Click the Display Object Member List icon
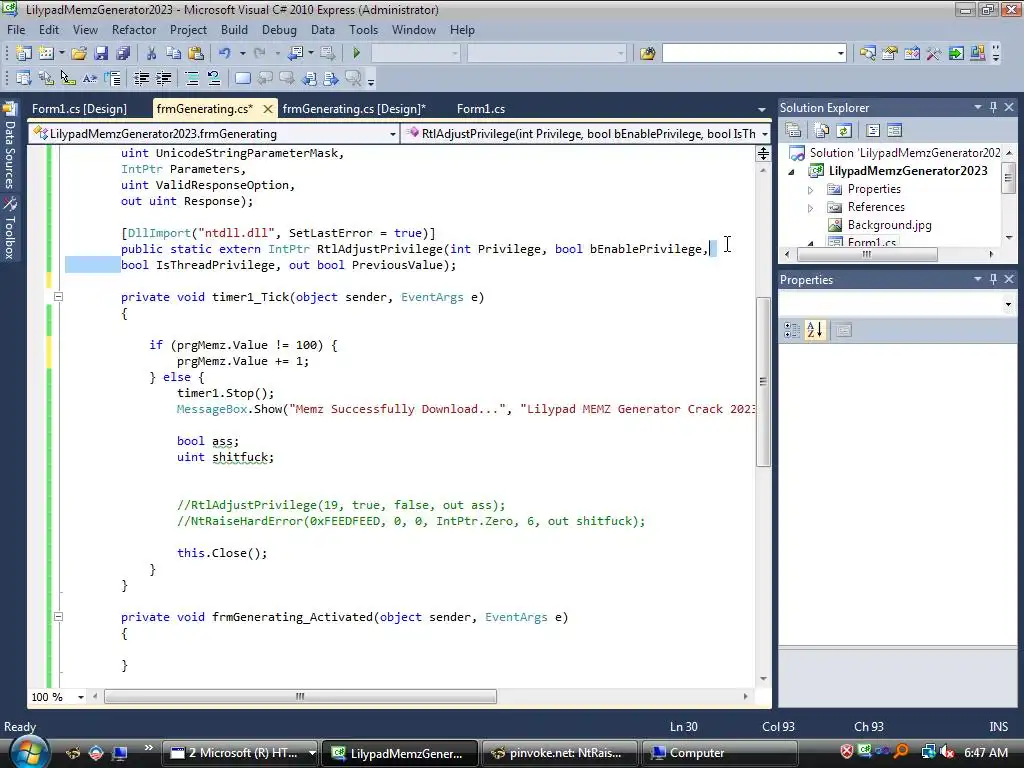 pyautogui.click(x=24, y=78)
